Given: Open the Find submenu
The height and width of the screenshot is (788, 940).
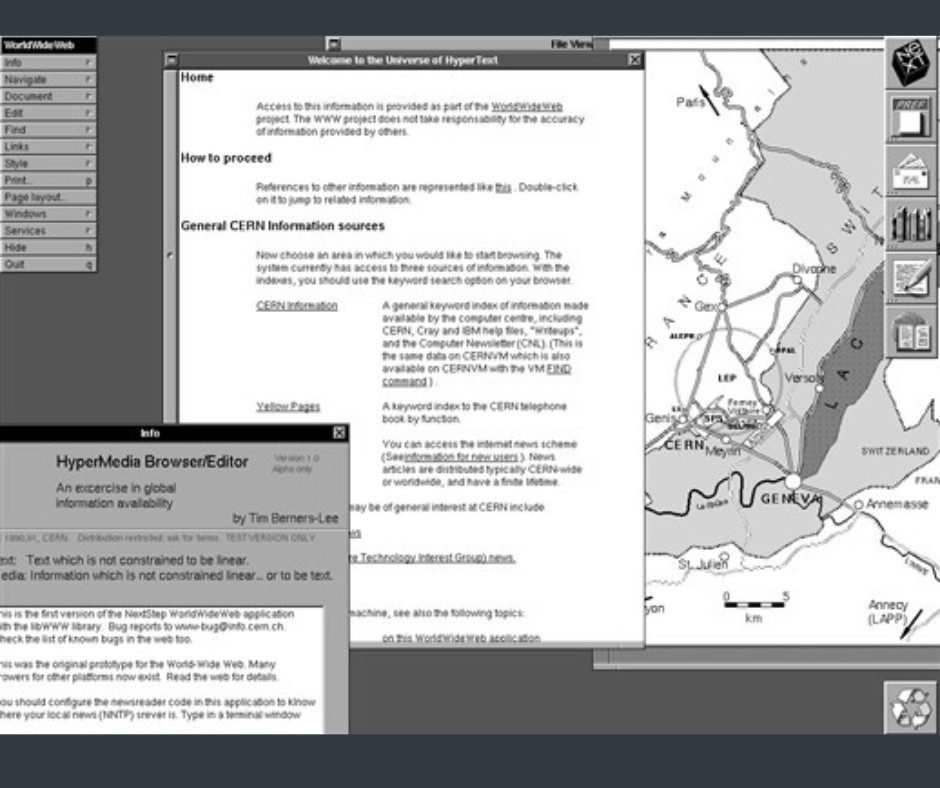Looking at the screenshot, I should pyautogui.click(x=48, y=130).
